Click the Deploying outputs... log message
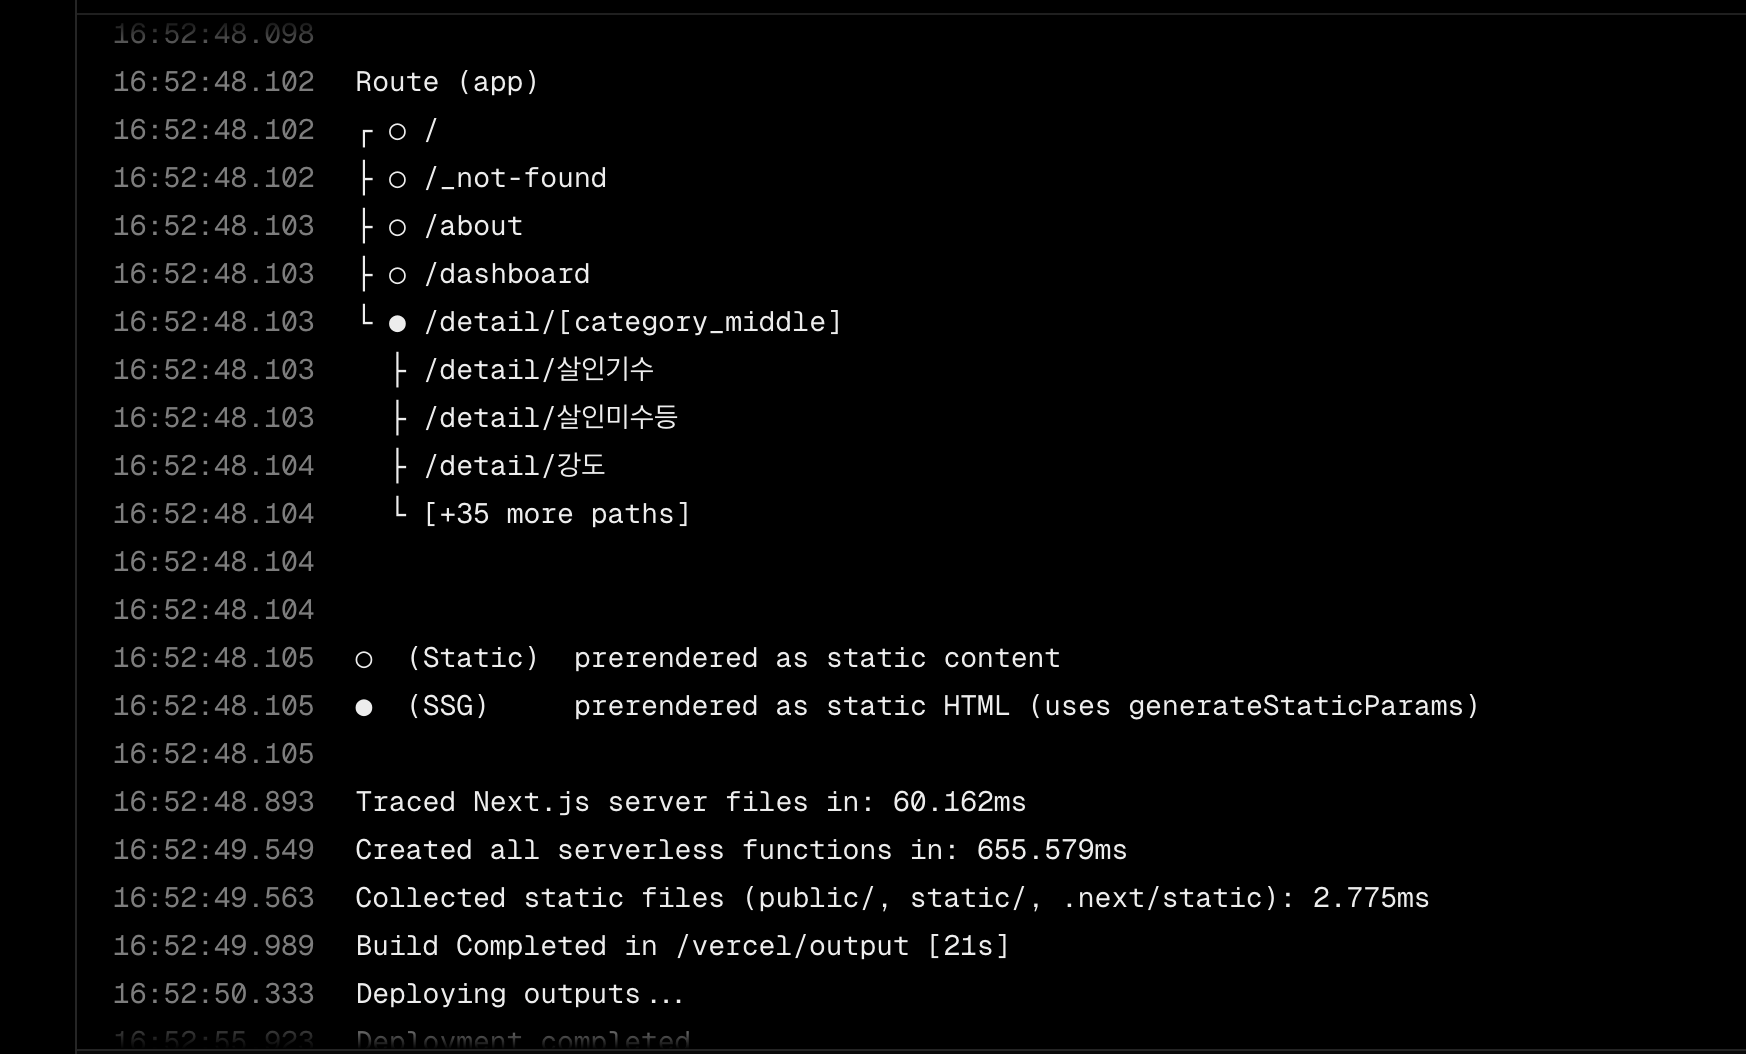Image resolution: width=1746 pixels, height=1054 pixels. 519,994
